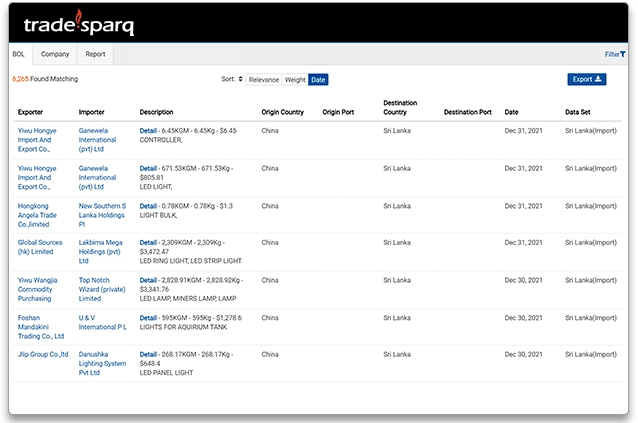Click the Export button
This screenshot has height=423, width=638.
[x=587, y=79]
